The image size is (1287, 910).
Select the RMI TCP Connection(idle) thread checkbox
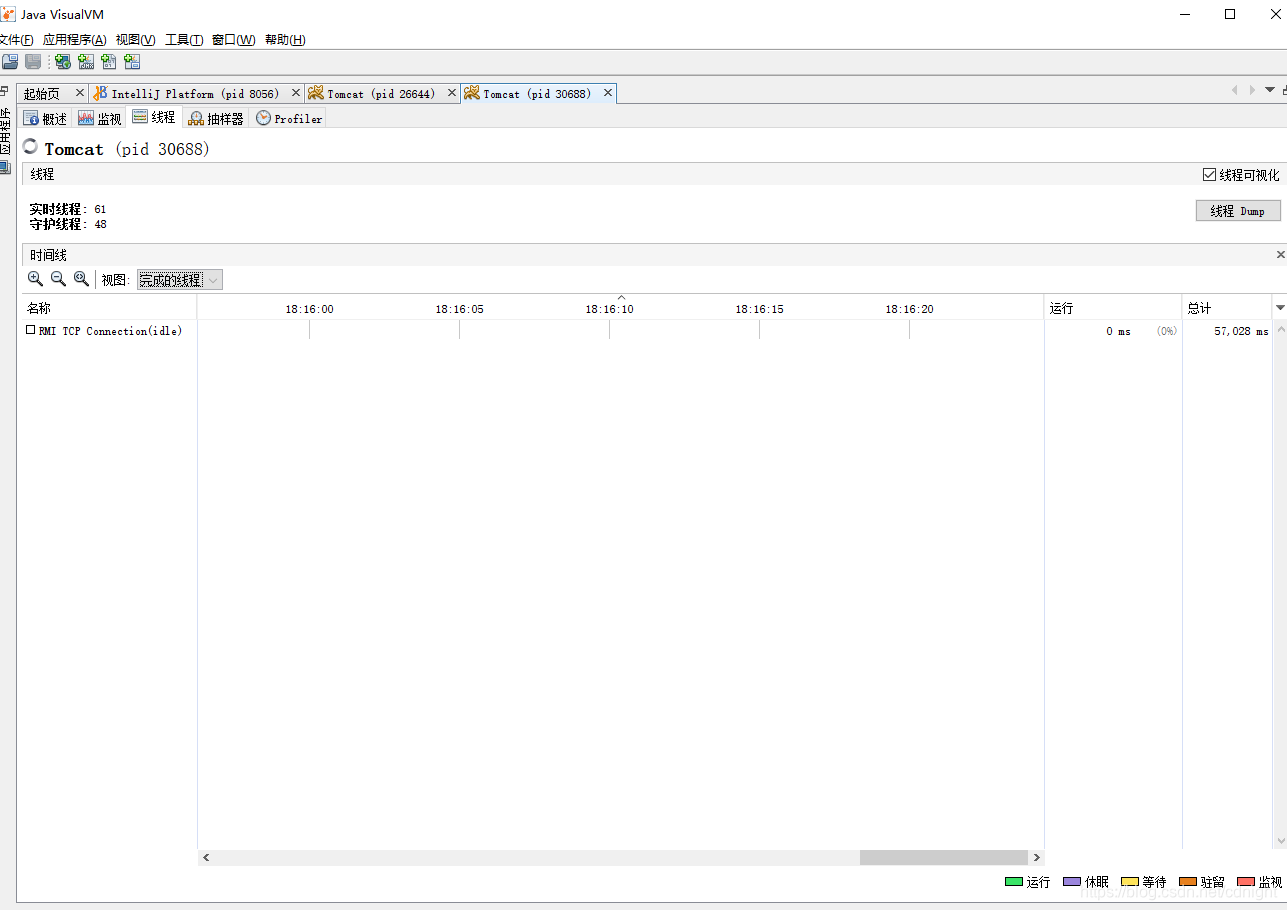(31, 330)
